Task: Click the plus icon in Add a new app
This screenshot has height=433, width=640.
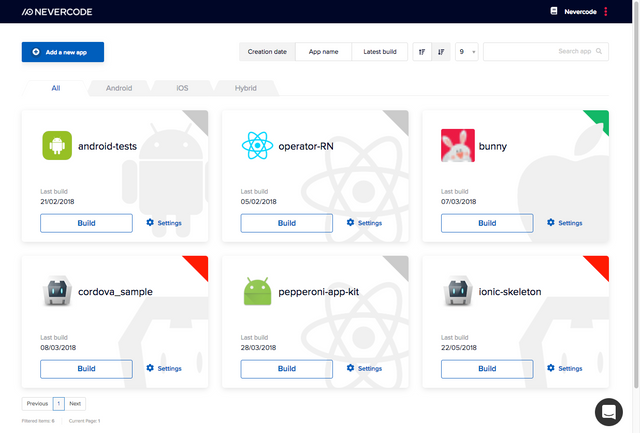Action: [36, 52]
